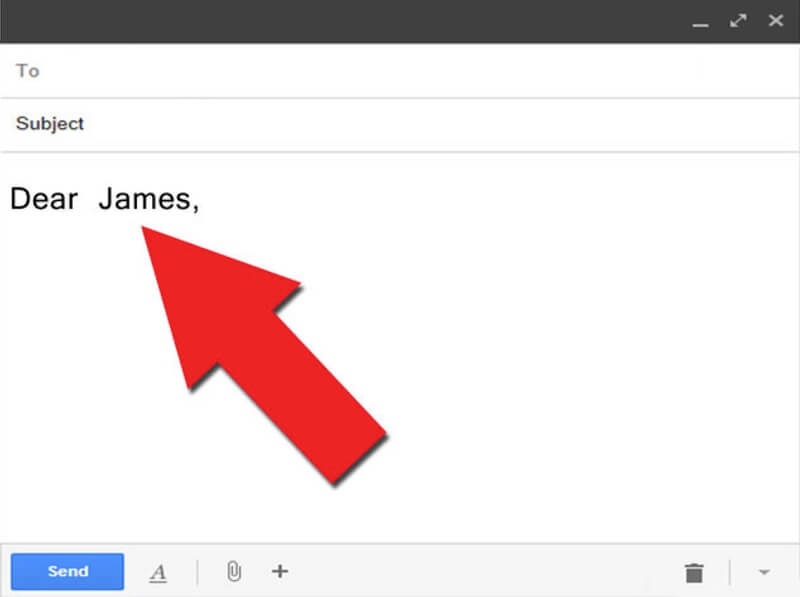Open formatting options with the underlined A icon
800x597 pixels.
point(158,573)
